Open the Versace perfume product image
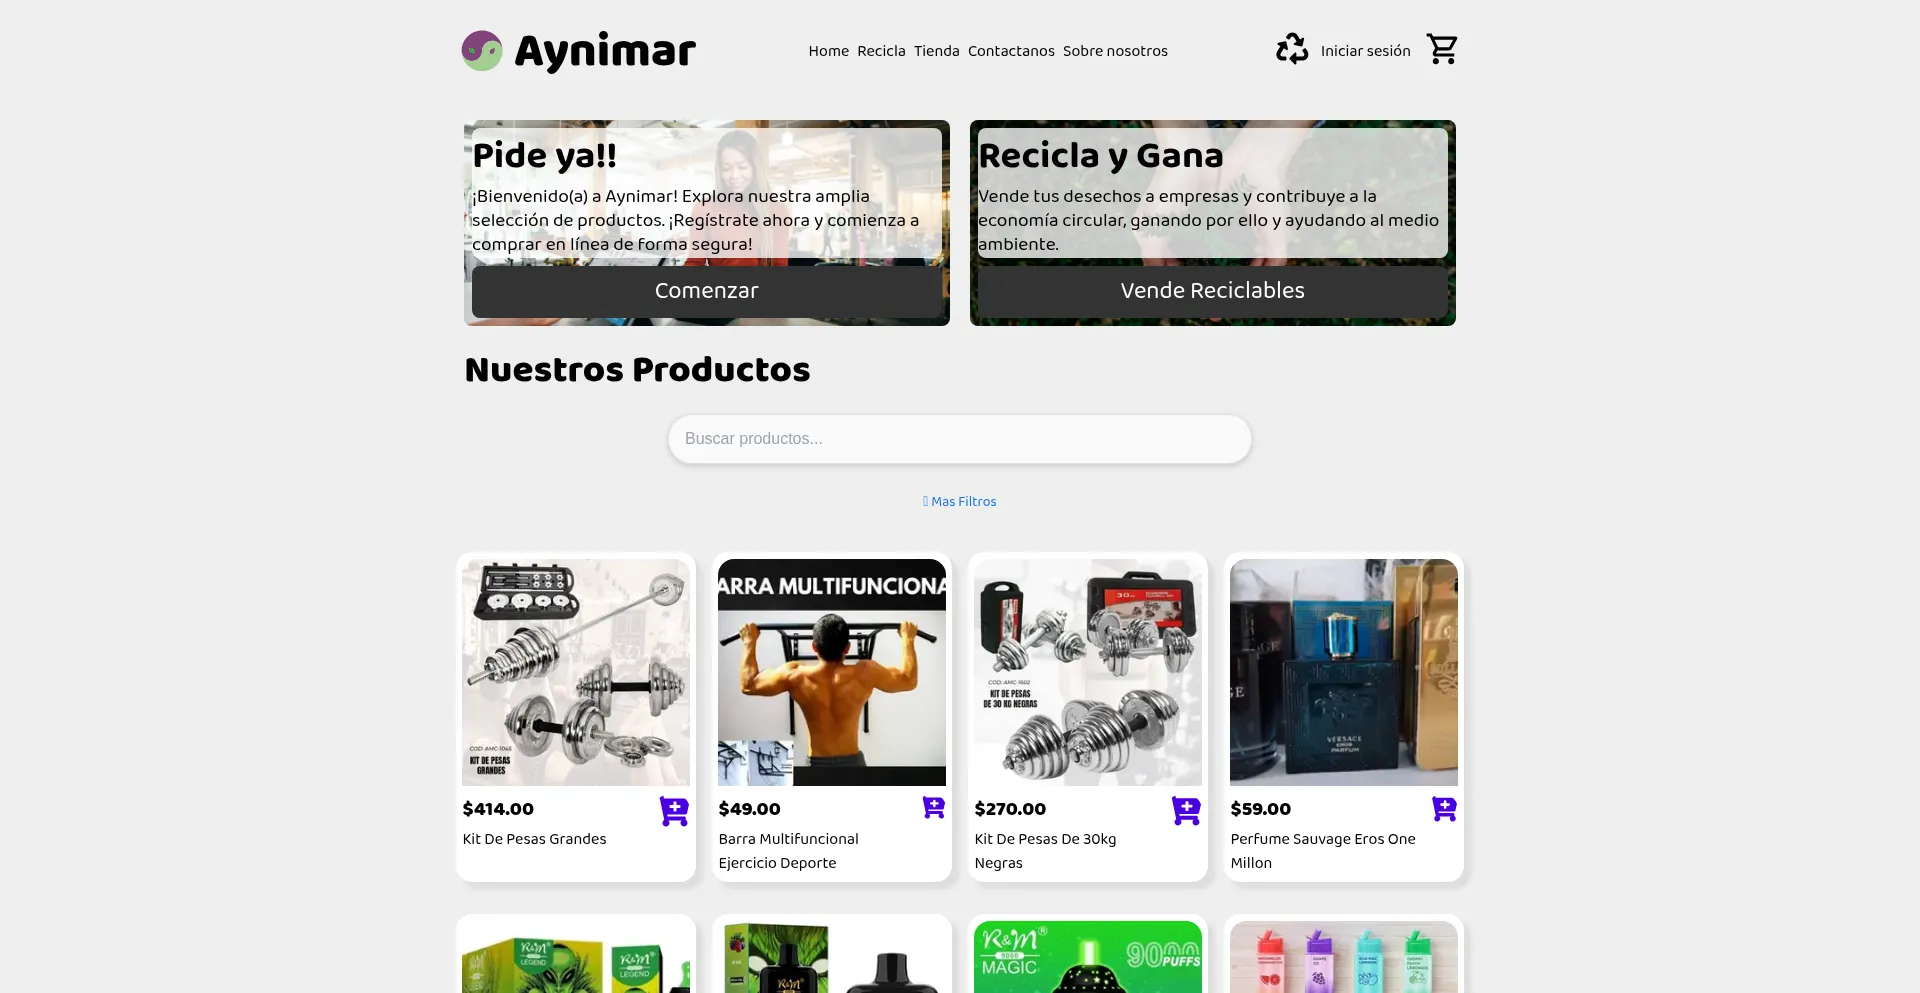 click(1344, 672)
